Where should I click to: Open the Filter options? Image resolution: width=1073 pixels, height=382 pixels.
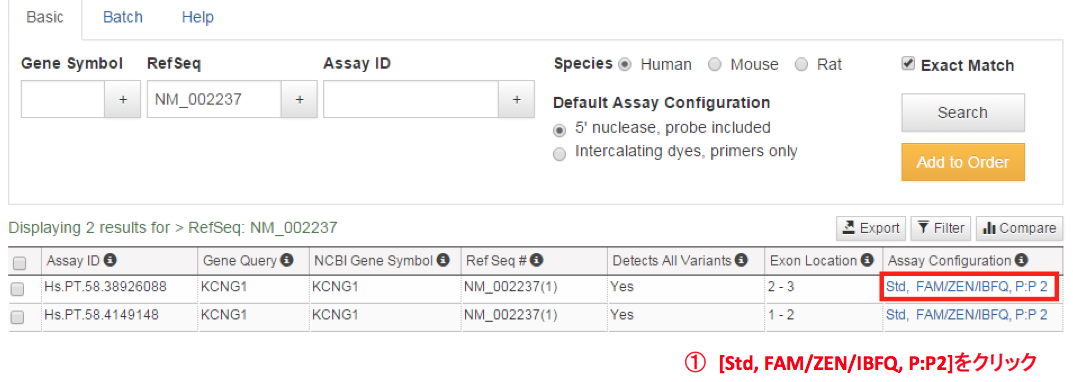tap(941, 228)
